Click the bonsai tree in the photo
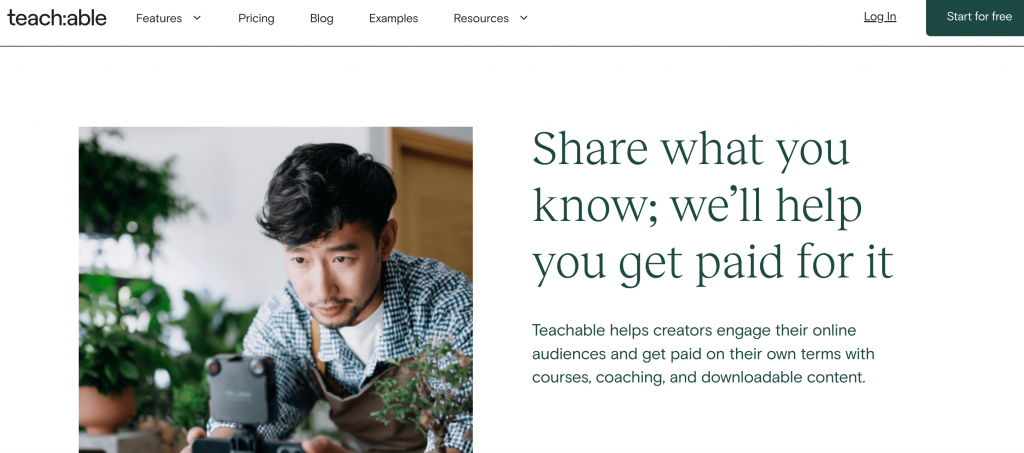Viewport: 1024px width, 453px height. click(x=425, y=390)
